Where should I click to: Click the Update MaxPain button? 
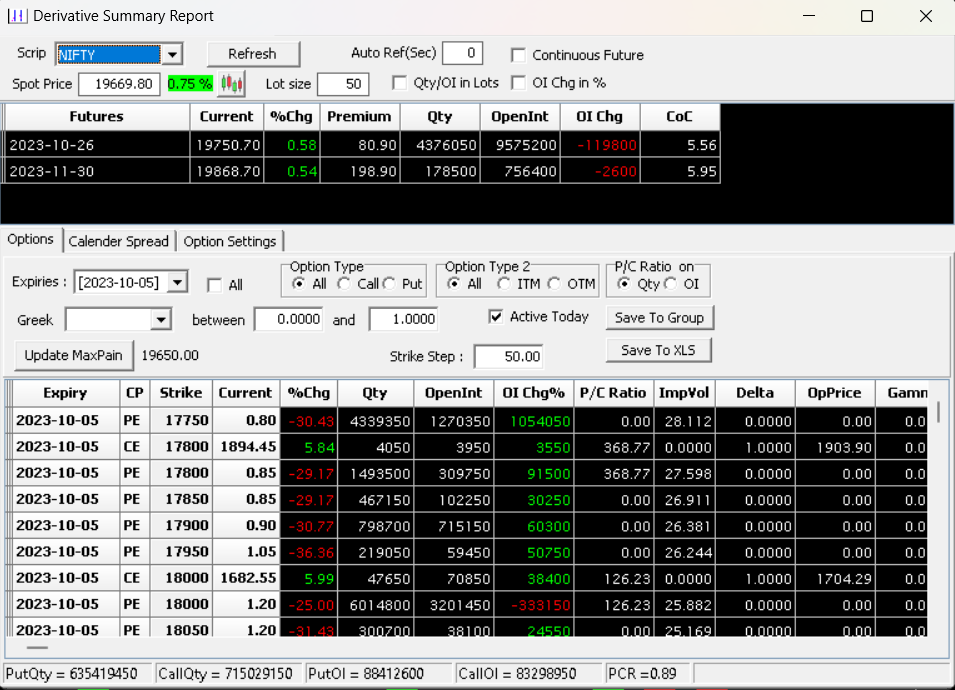tap(73, 355)
